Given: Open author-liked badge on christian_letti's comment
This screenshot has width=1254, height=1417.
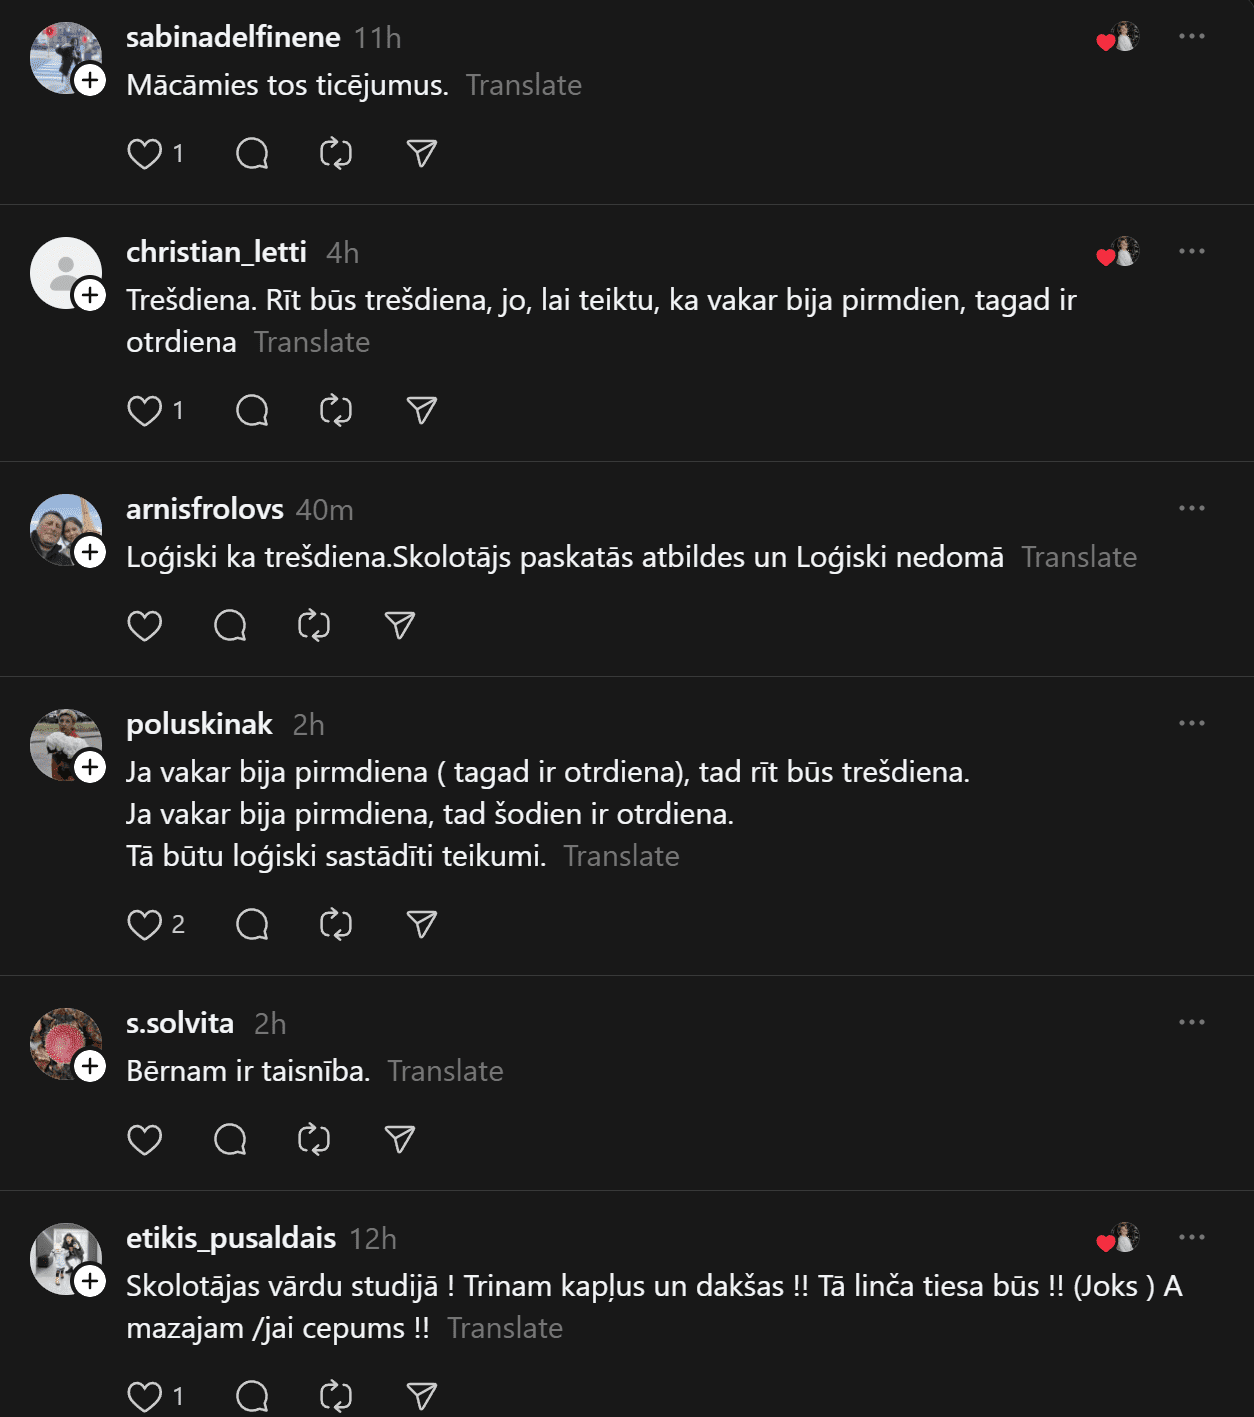Looking at the screenshot, I should coord(1119,252).
